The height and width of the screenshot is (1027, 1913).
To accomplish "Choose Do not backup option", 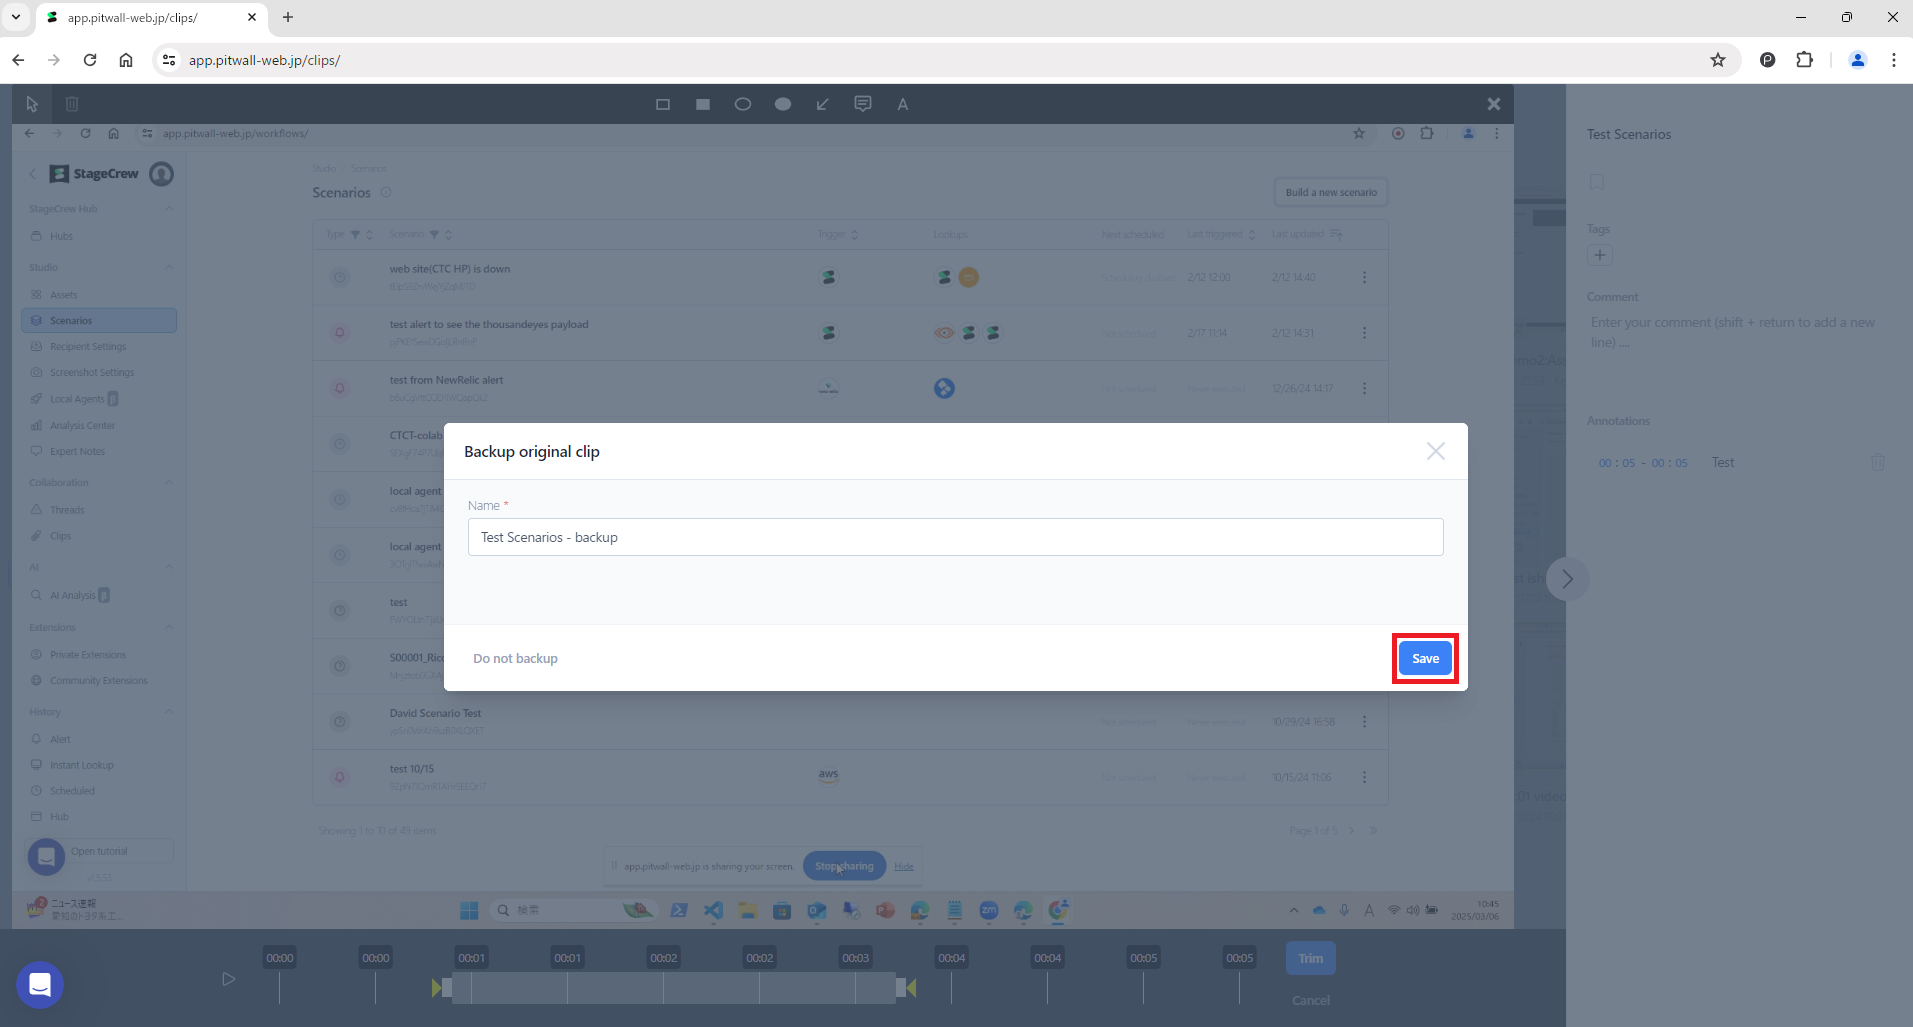I will 515,658.
